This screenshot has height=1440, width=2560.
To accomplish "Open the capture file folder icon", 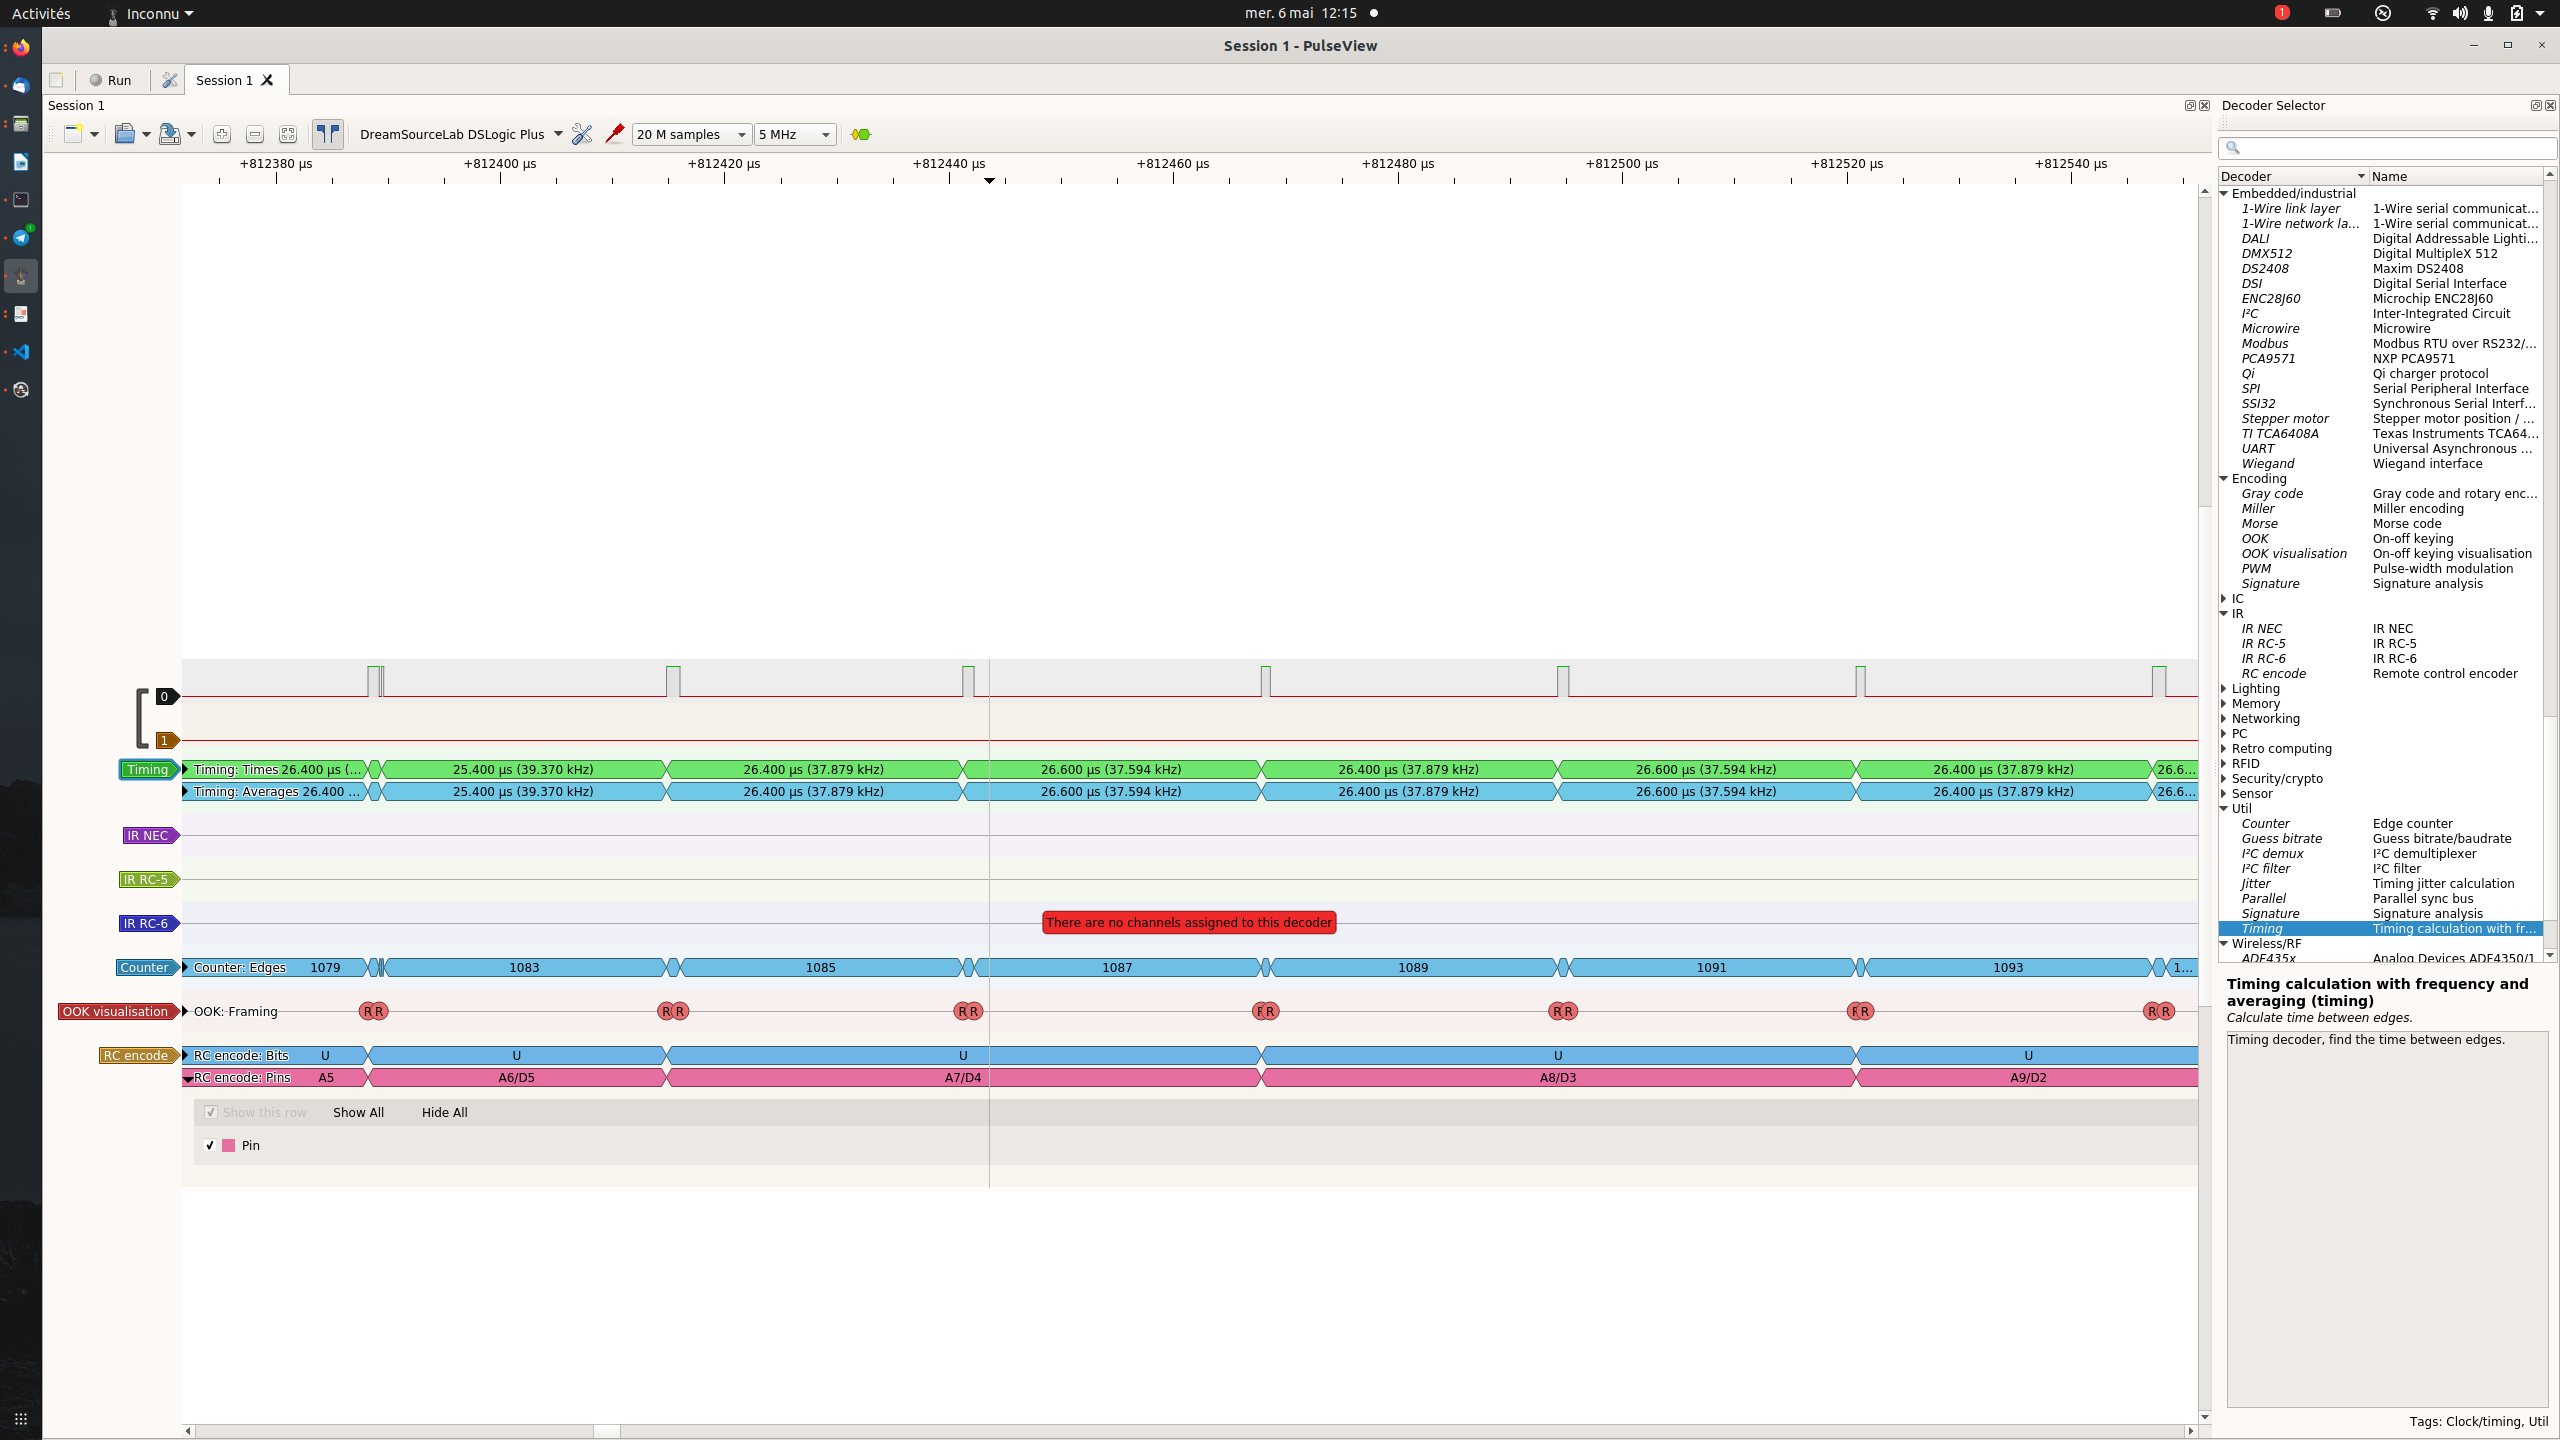I will point(127,134).
